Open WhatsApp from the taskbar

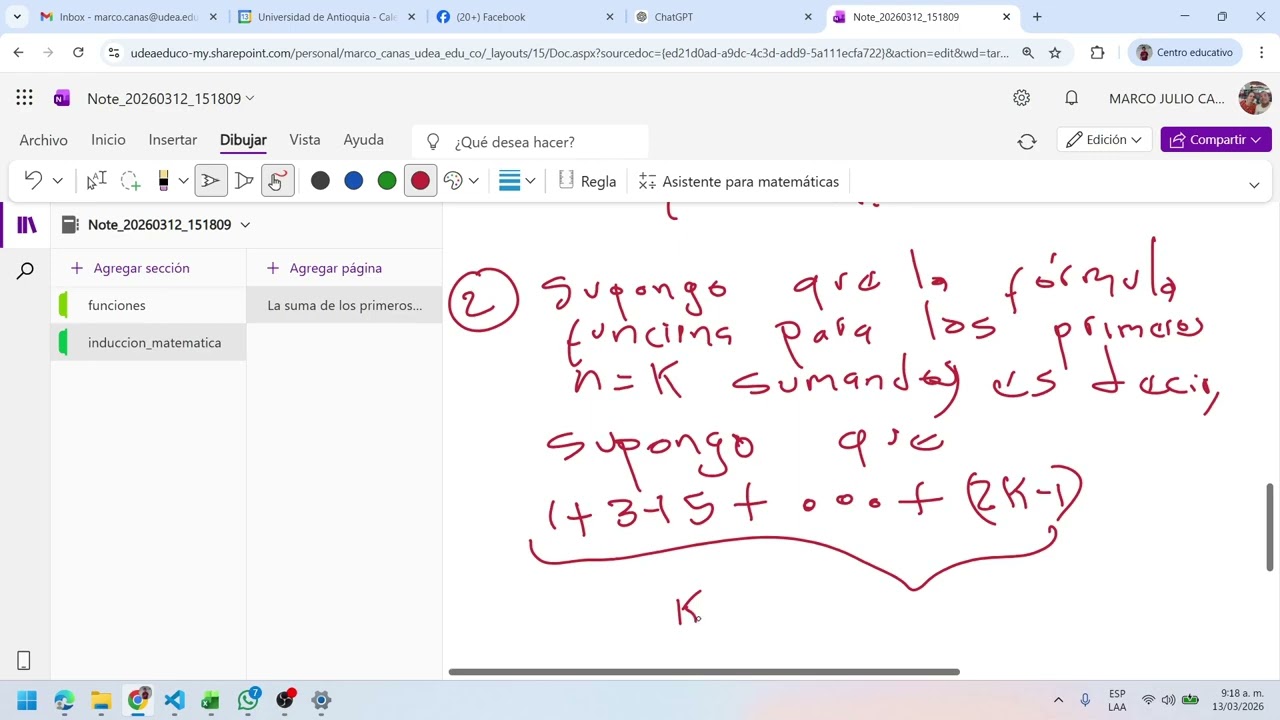pyautogui.click(x=248, y=700)
